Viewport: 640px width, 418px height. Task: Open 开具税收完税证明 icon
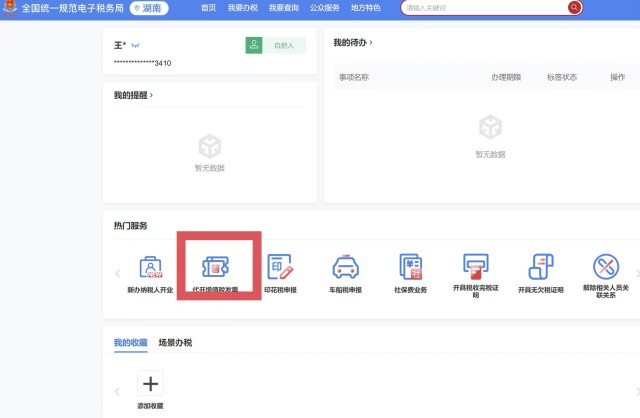[475, 268]
